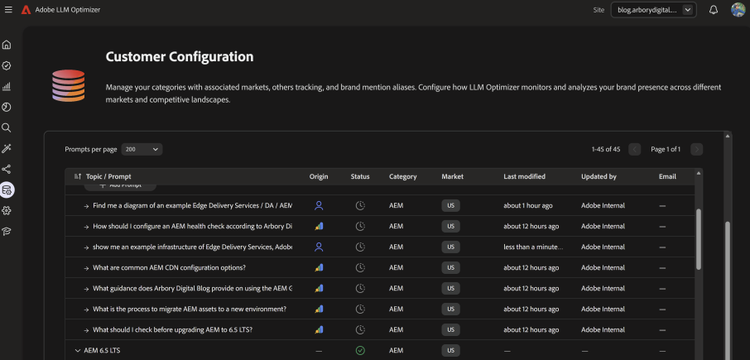
Task: Click origin icon for 'What guidance does Arbory' row
Action: point(319,288)
